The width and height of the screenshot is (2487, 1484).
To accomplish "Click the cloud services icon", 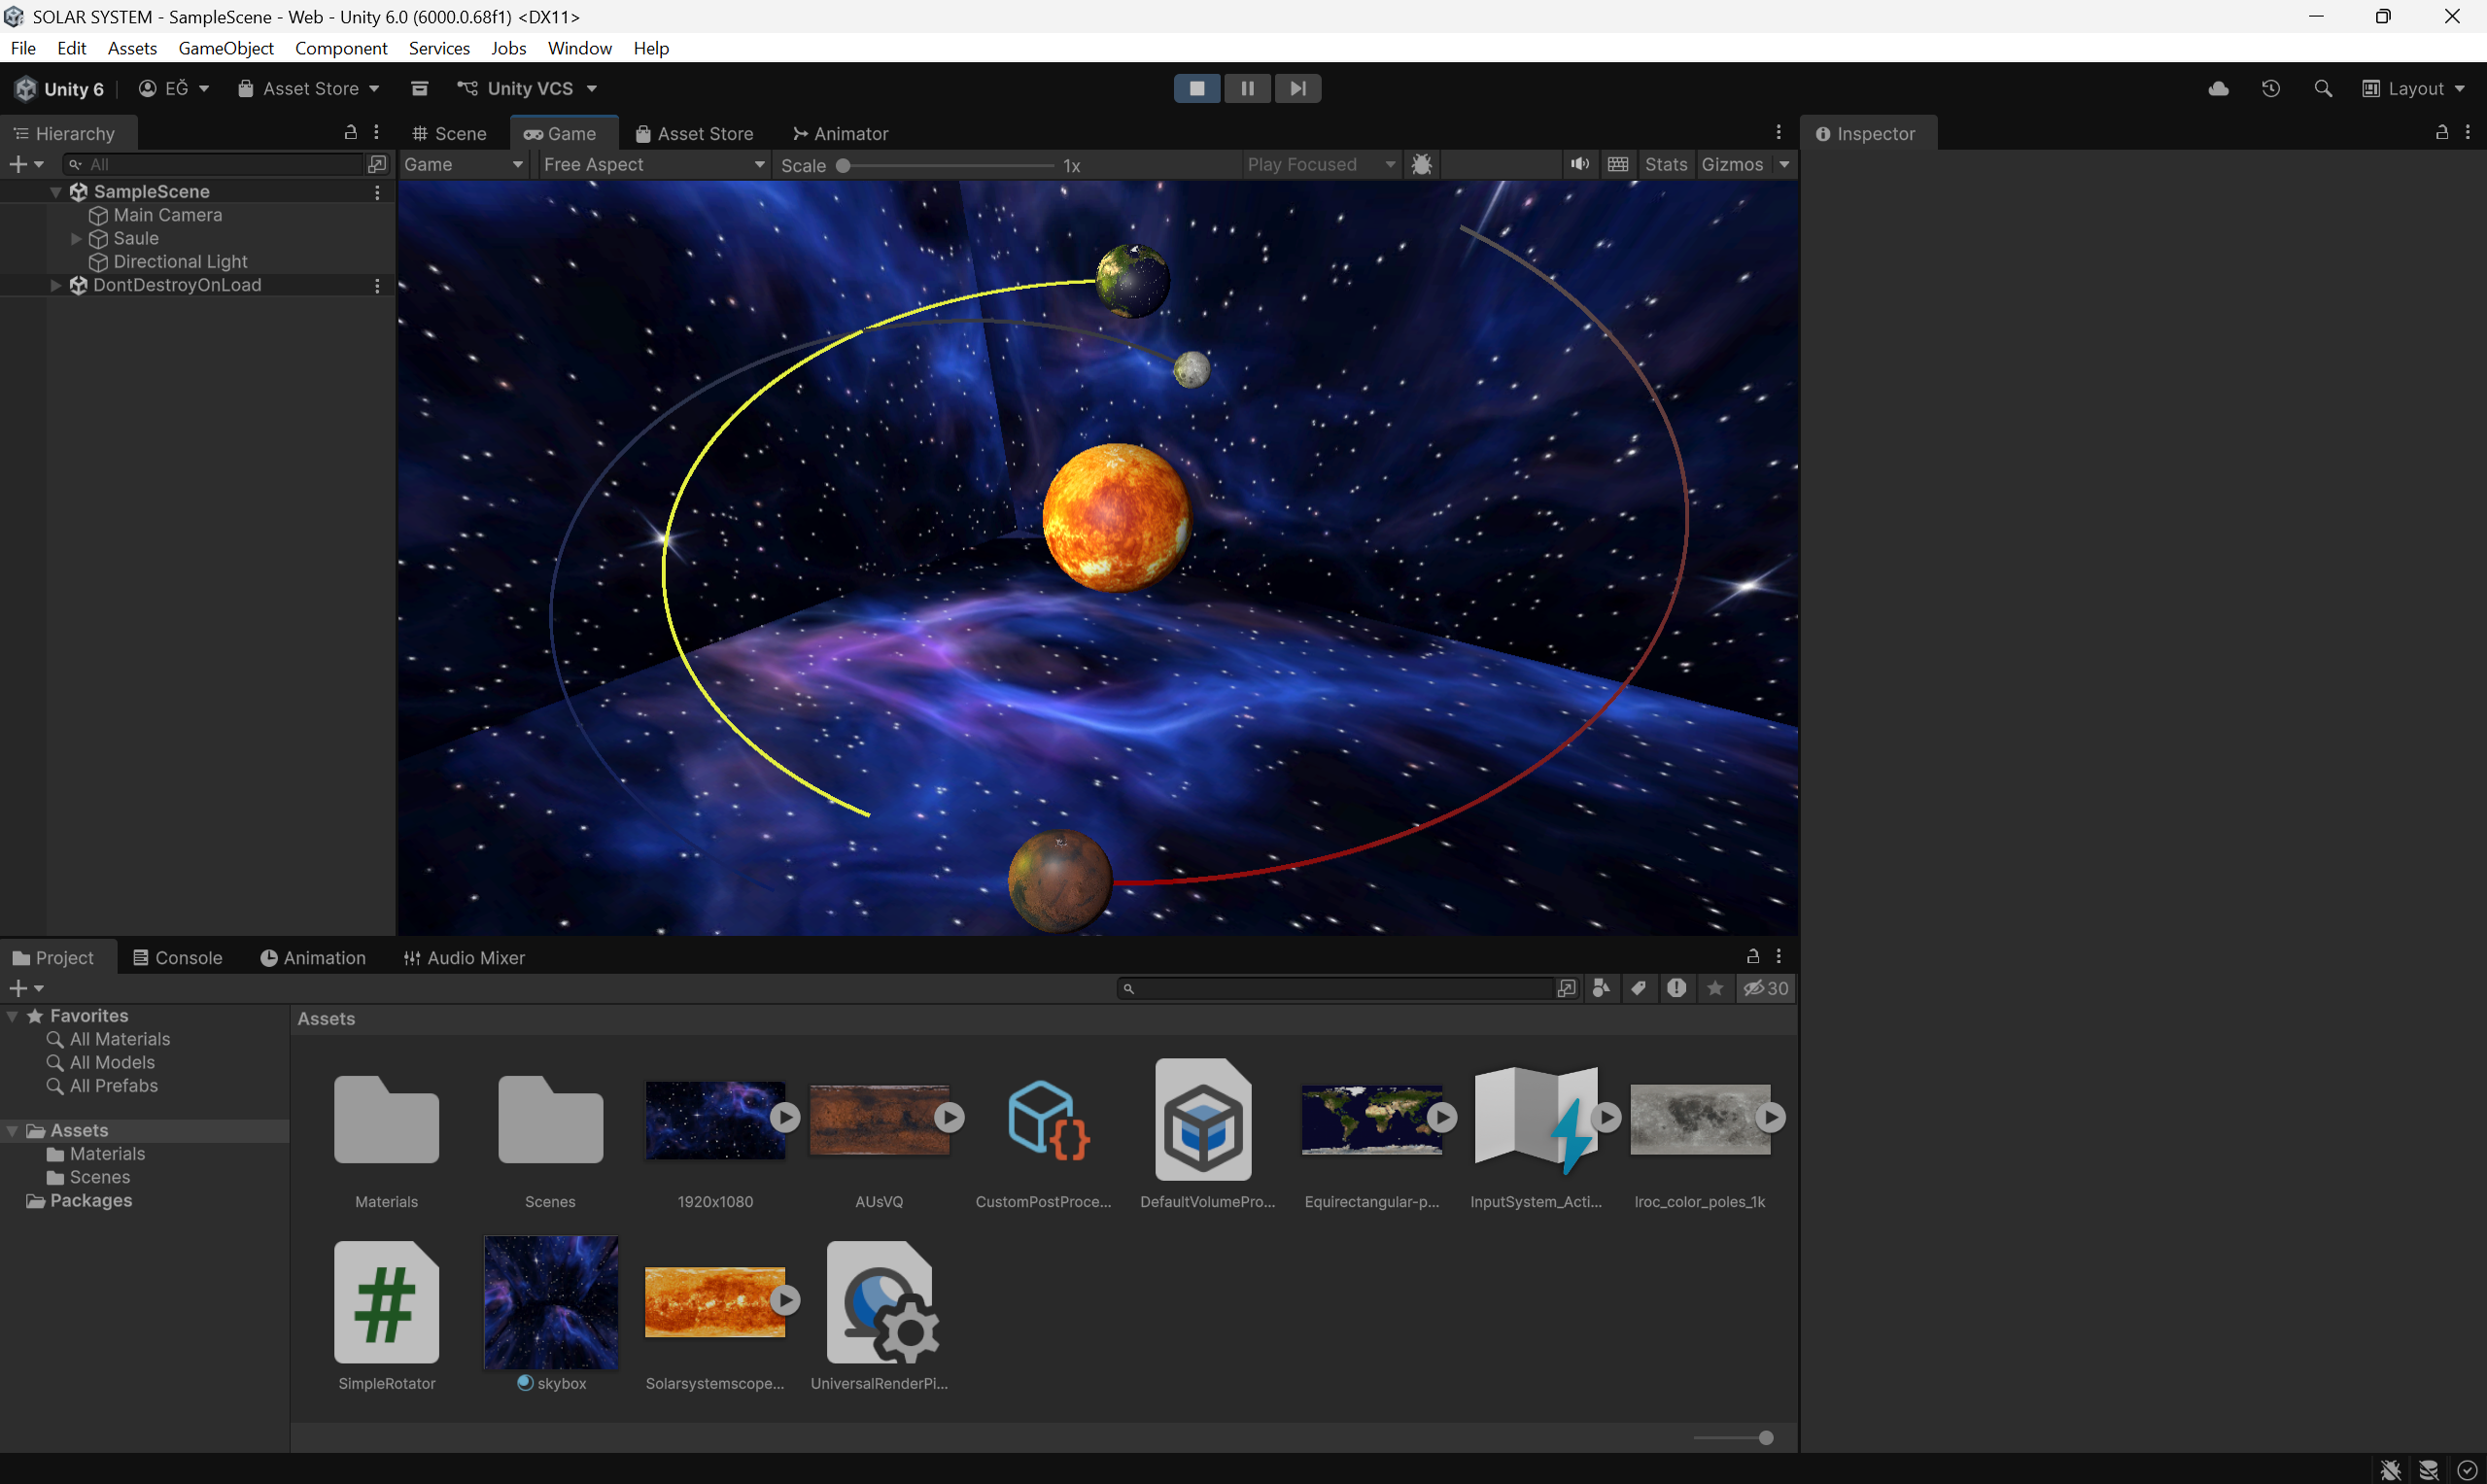I will click(x=2218, y=89).
